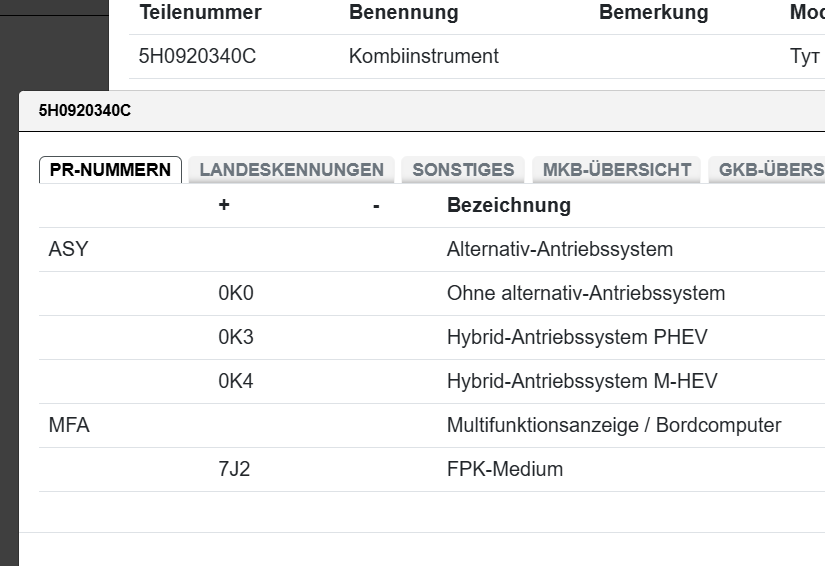Click the 0K0 PR code
The width and height of the screenshot is (825, 566).
click(x=236, y=294)
